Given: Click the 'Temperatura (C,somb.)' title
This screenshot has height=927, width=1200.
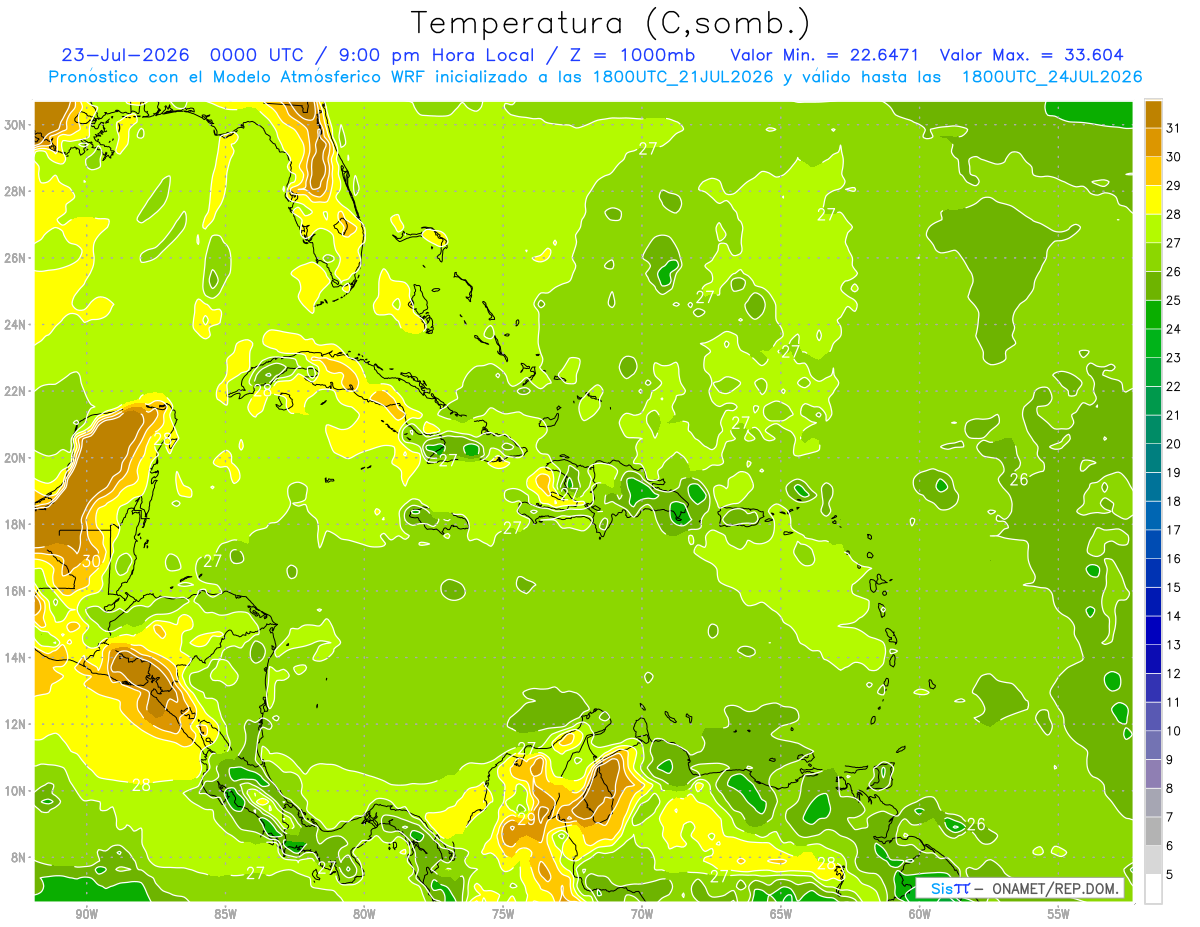Looking at the screenshot, I should pos(611,23).
